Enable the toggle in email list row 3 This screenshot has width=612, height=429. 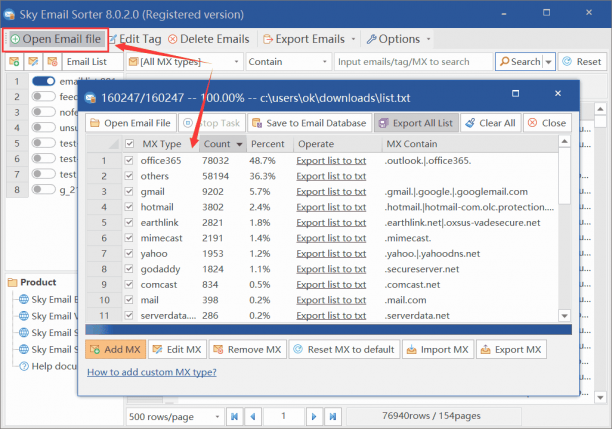tap(44, 112)
